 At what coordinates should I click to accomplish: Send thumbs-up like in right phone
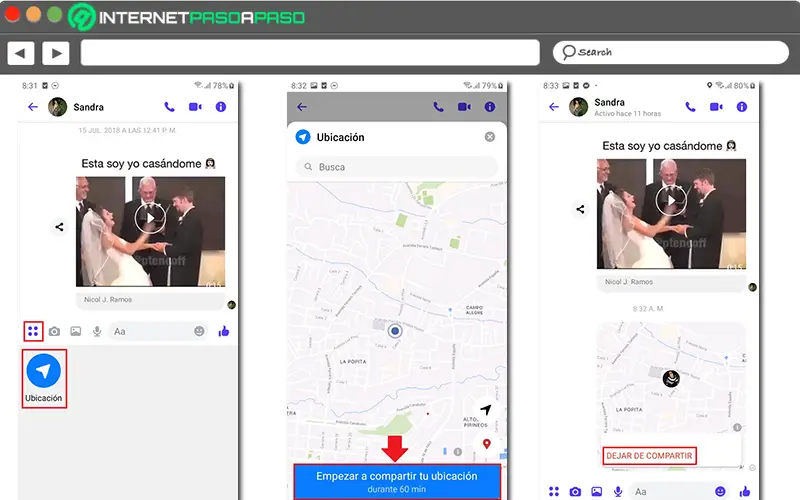tap(745, 491)
